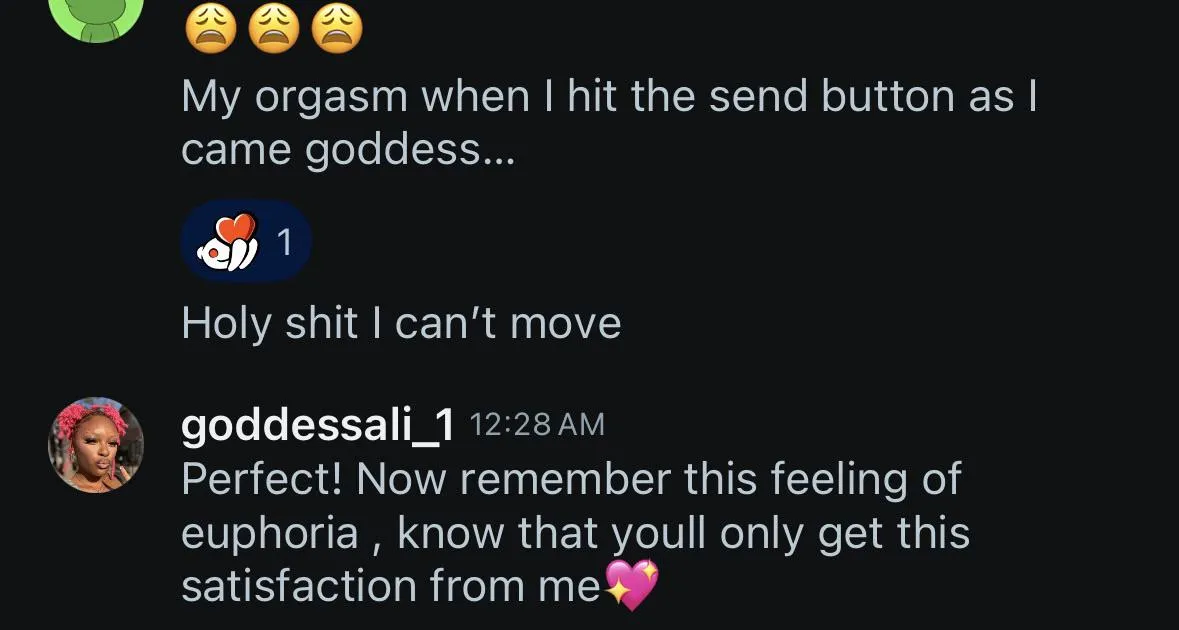Expand the reaction details on the heart-hands badge
Image resolution: width=1179 pixels, height=630 pixels.
[x=246, y=240]
